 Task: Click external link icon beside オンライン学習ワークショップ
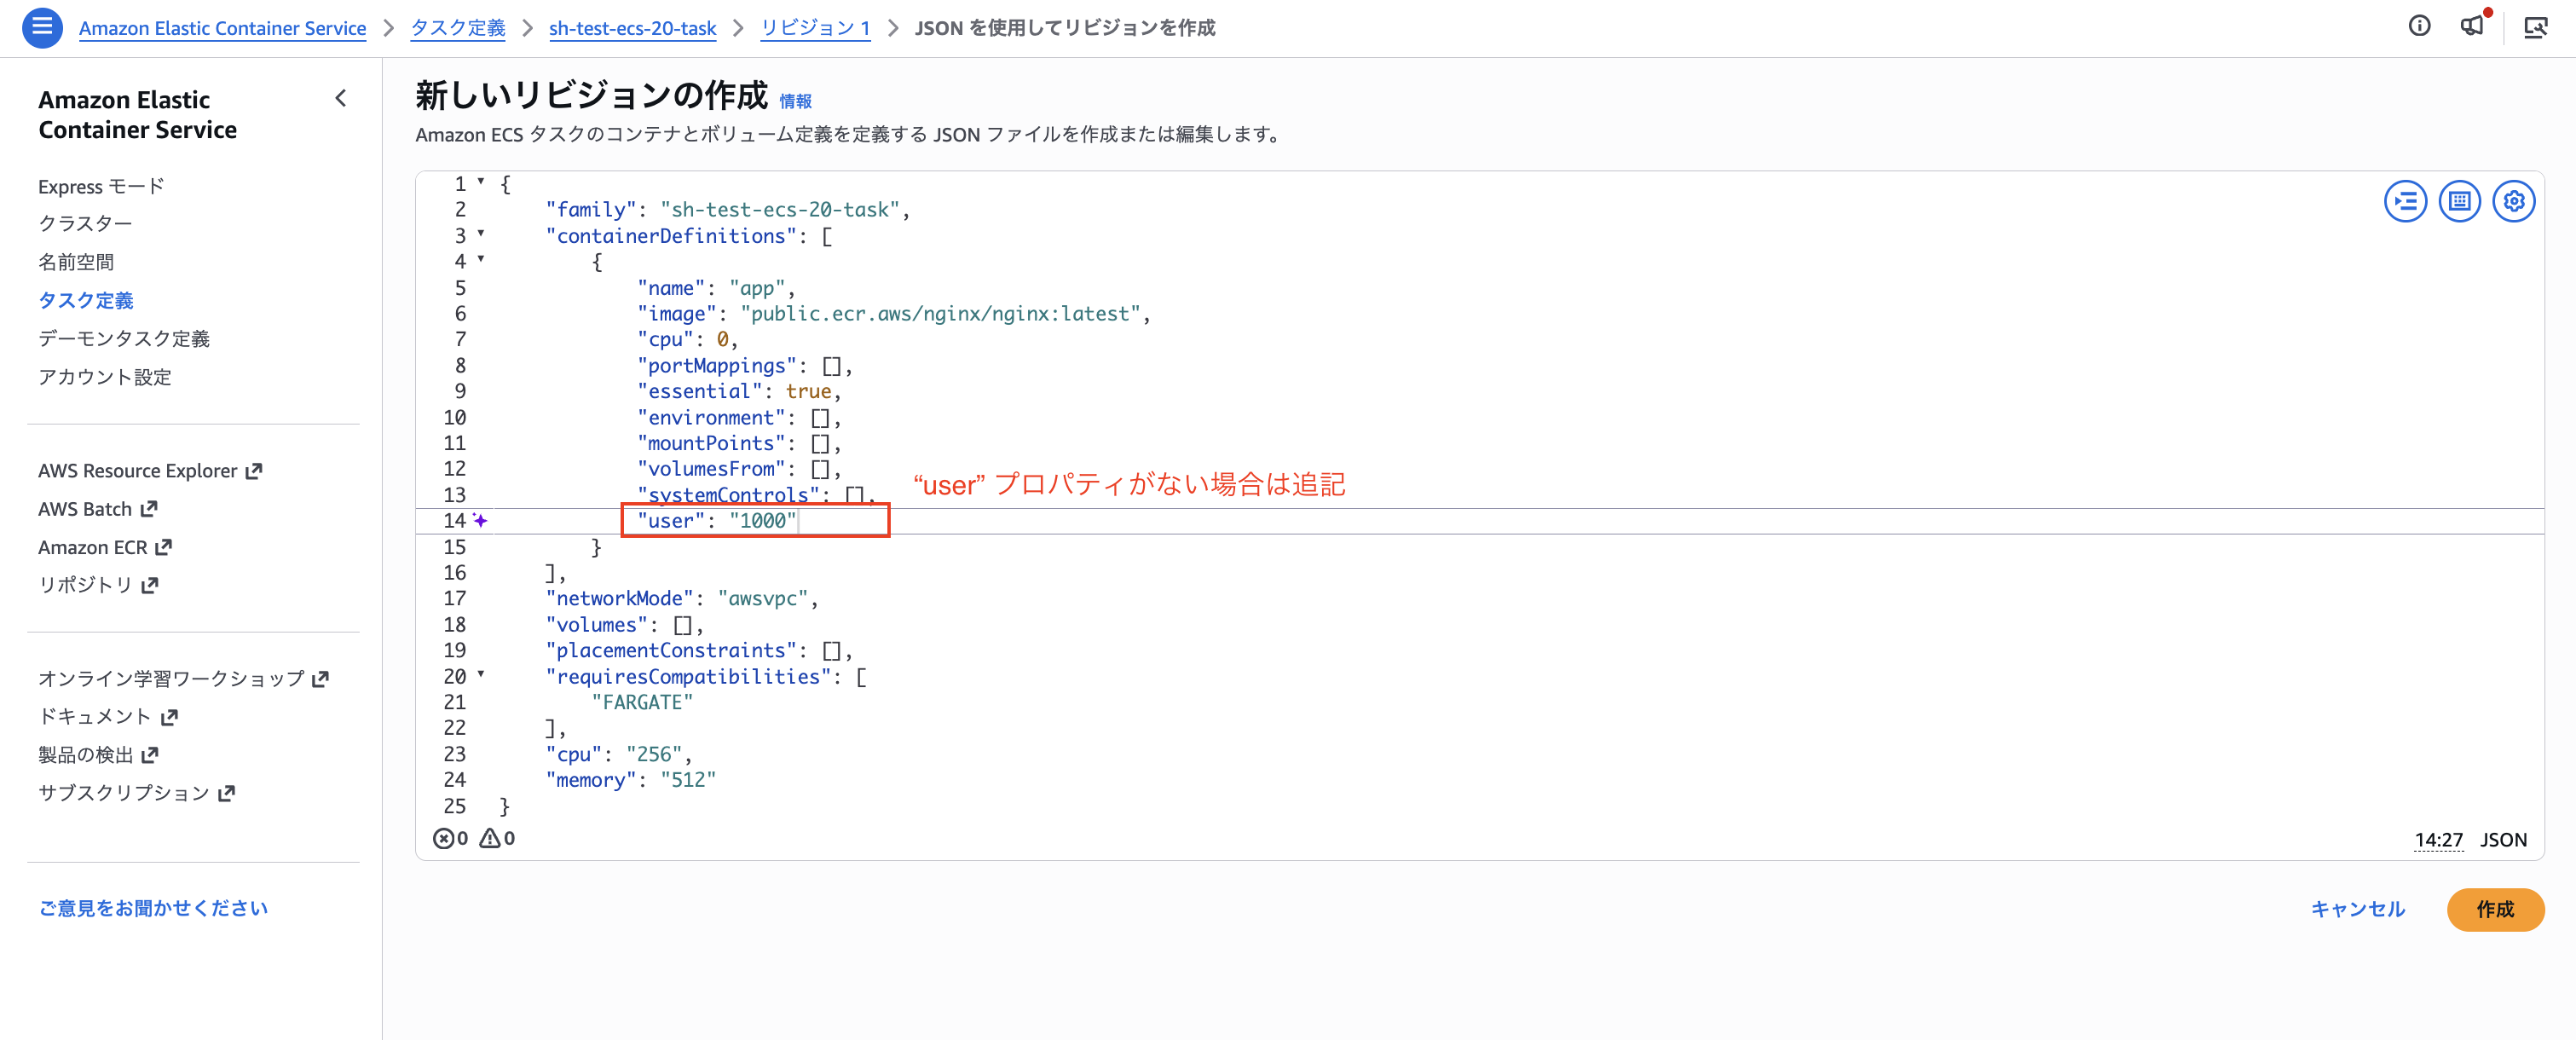pos(320,679)
